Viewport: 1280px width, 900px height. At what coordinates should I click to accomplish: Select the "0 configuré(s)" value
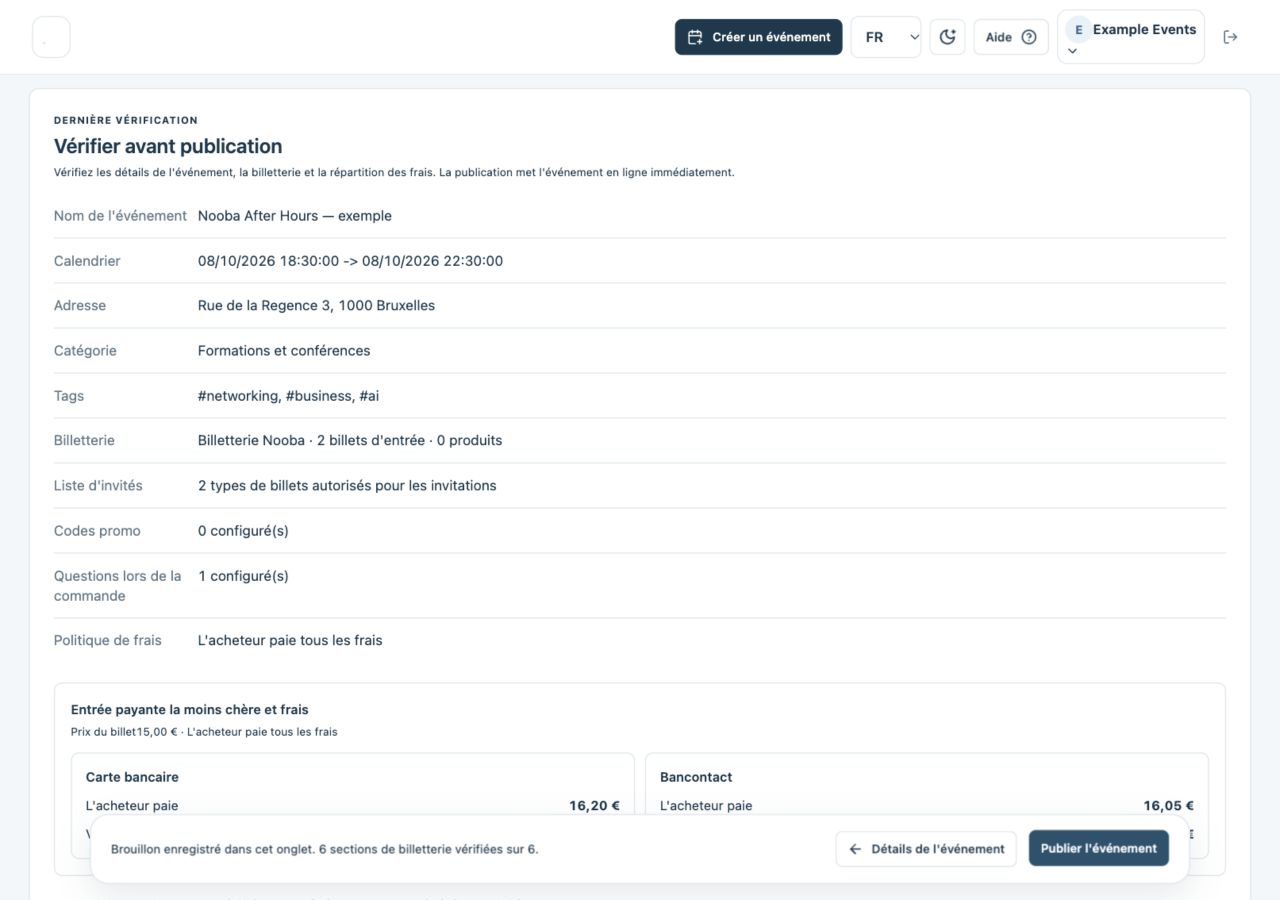click(243, 531)
